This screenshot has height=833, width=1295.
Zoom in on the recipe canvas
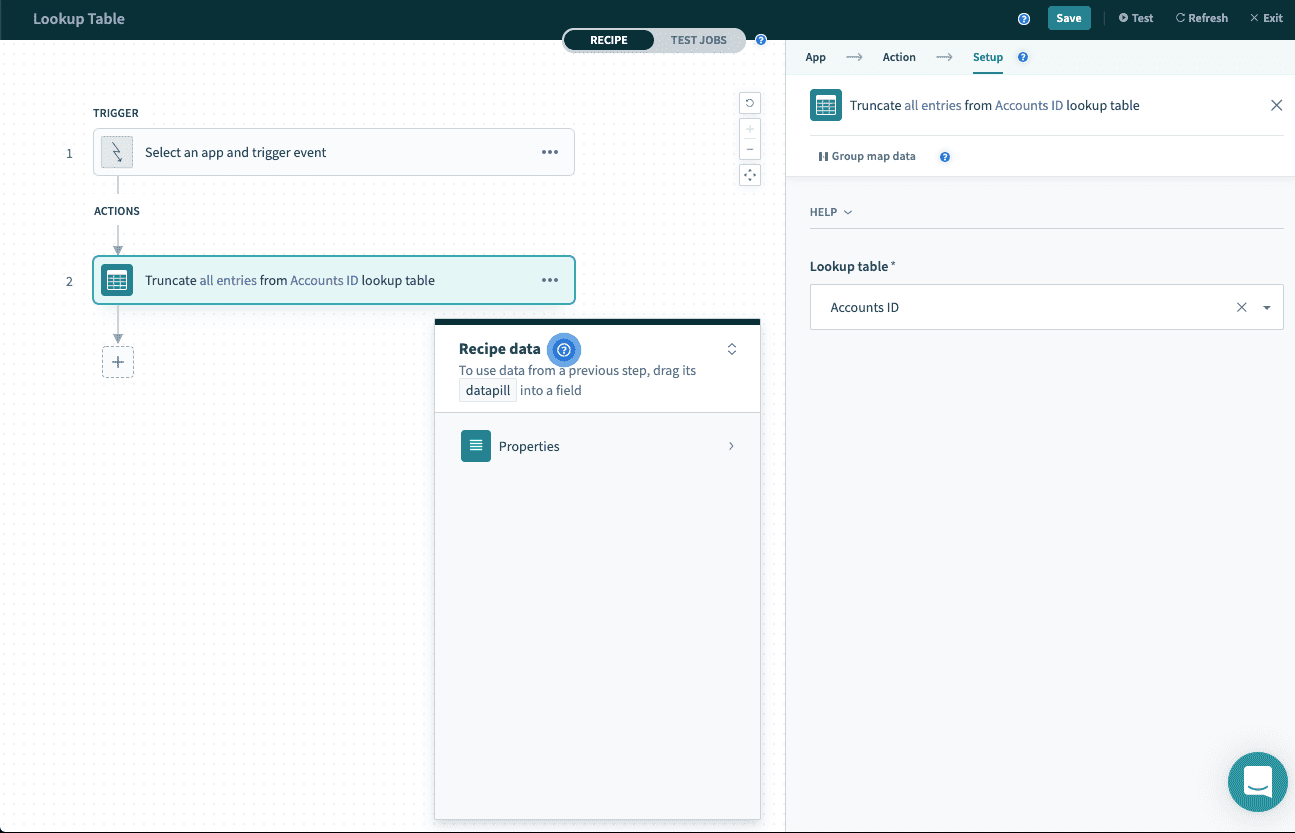click(749, 129)
